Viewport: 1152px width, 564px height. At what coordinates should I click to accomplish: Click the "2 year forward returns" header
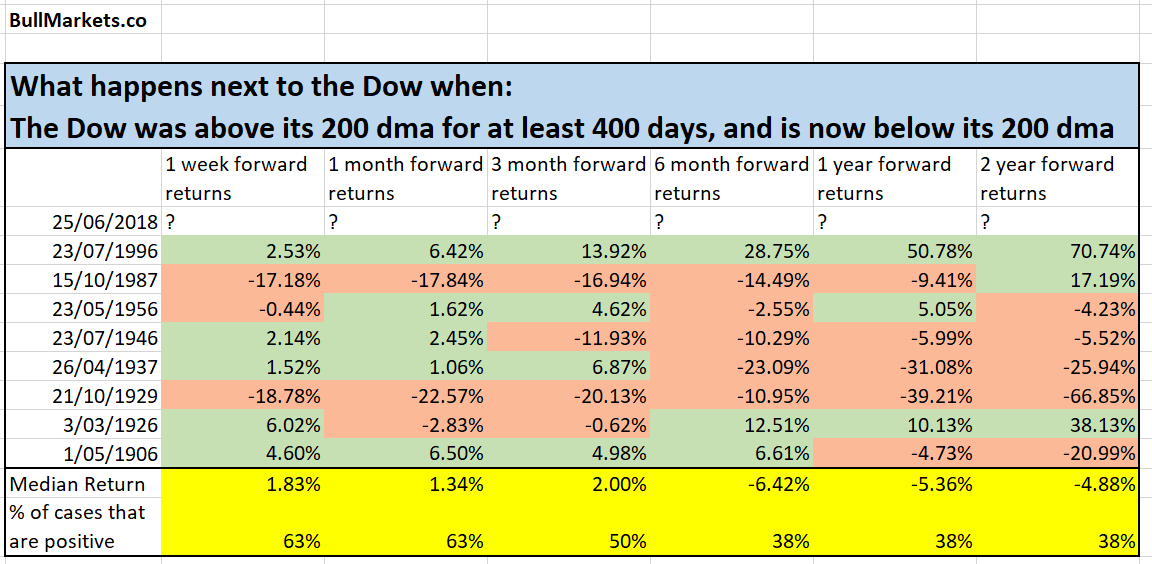[1058, 178]
